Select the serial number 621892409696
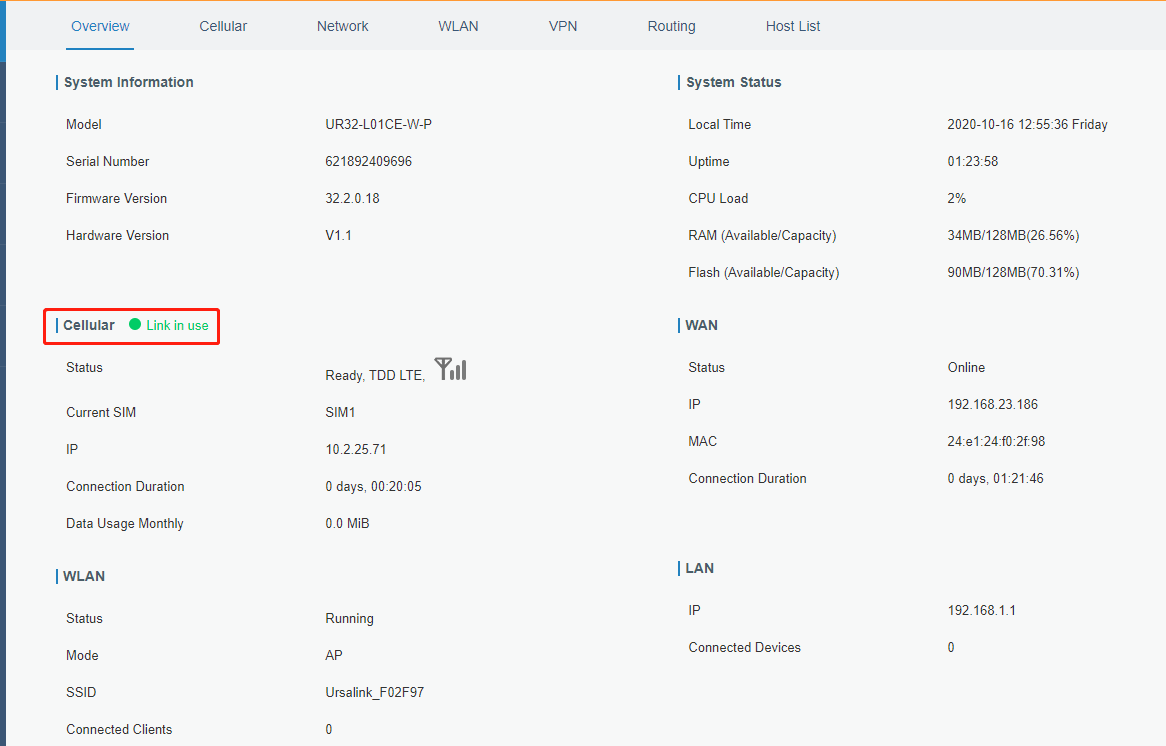This screenshot has width=1166, height=746. tap(368, 161)
